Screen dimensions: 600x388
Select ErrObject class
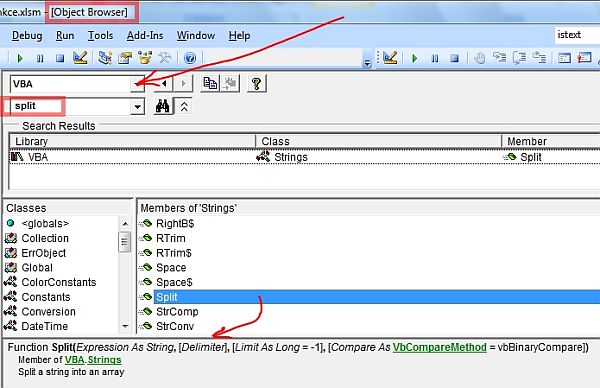[x=44, y=253]
